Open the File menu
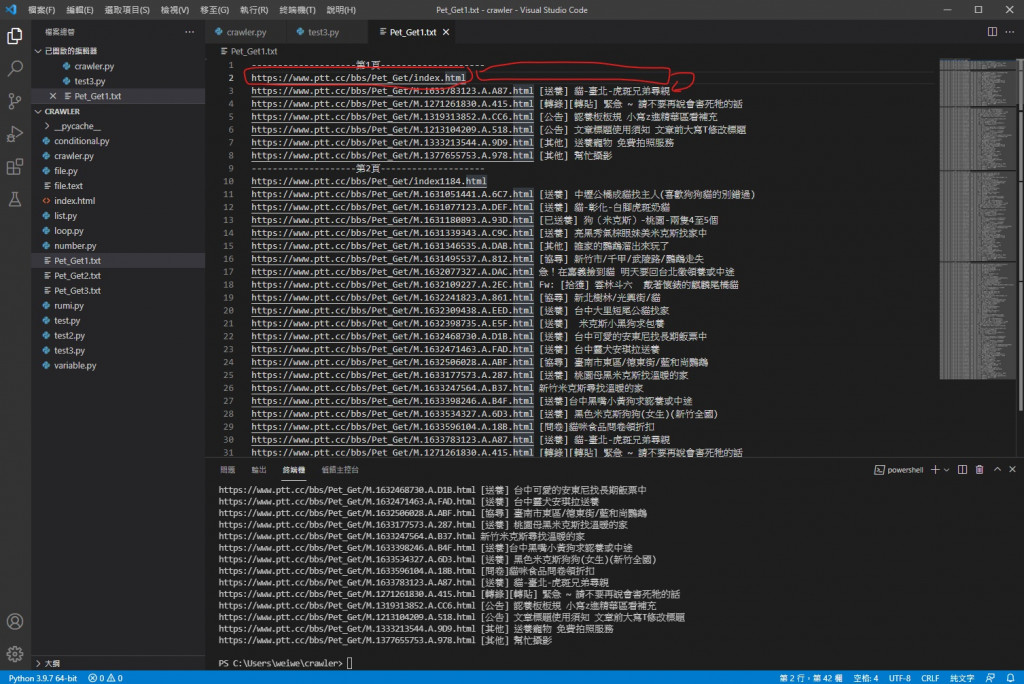The height and width of the screenshot is (684, 1024). (41, 10)
